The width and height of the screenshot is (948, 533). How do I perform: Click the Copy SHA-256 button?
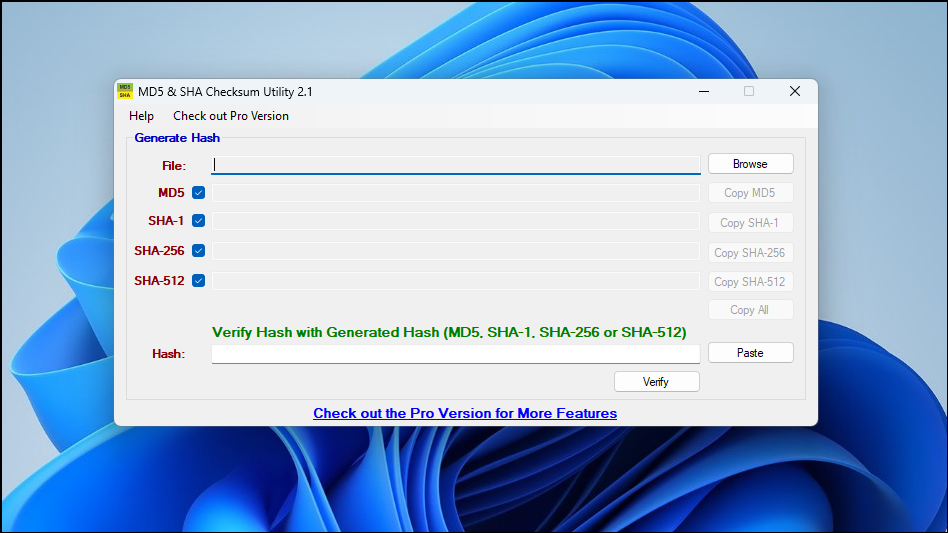750,253
